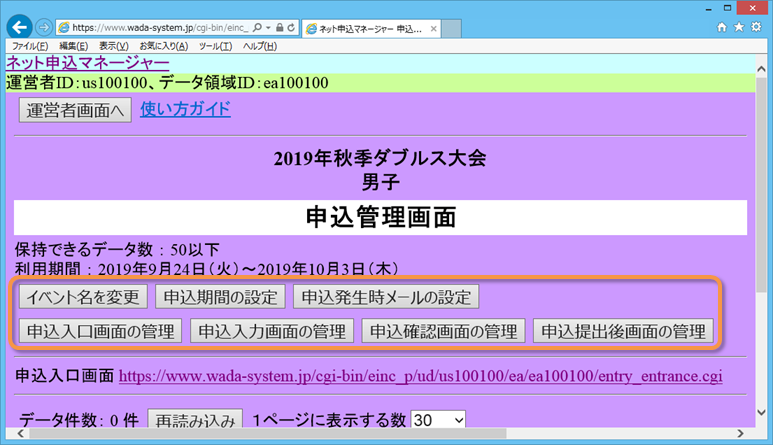
Task: Click the vertical scrollbar down arrow
Action: [x=761, y=412]
